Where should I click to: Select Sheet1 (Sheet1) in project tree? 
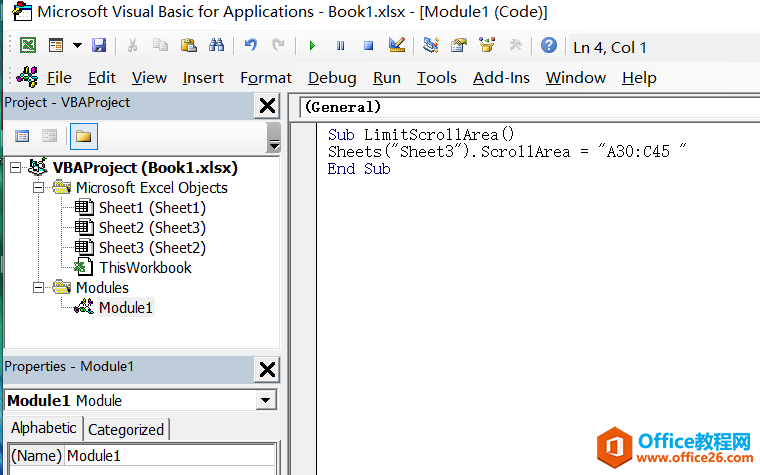(x=152, y=208)
